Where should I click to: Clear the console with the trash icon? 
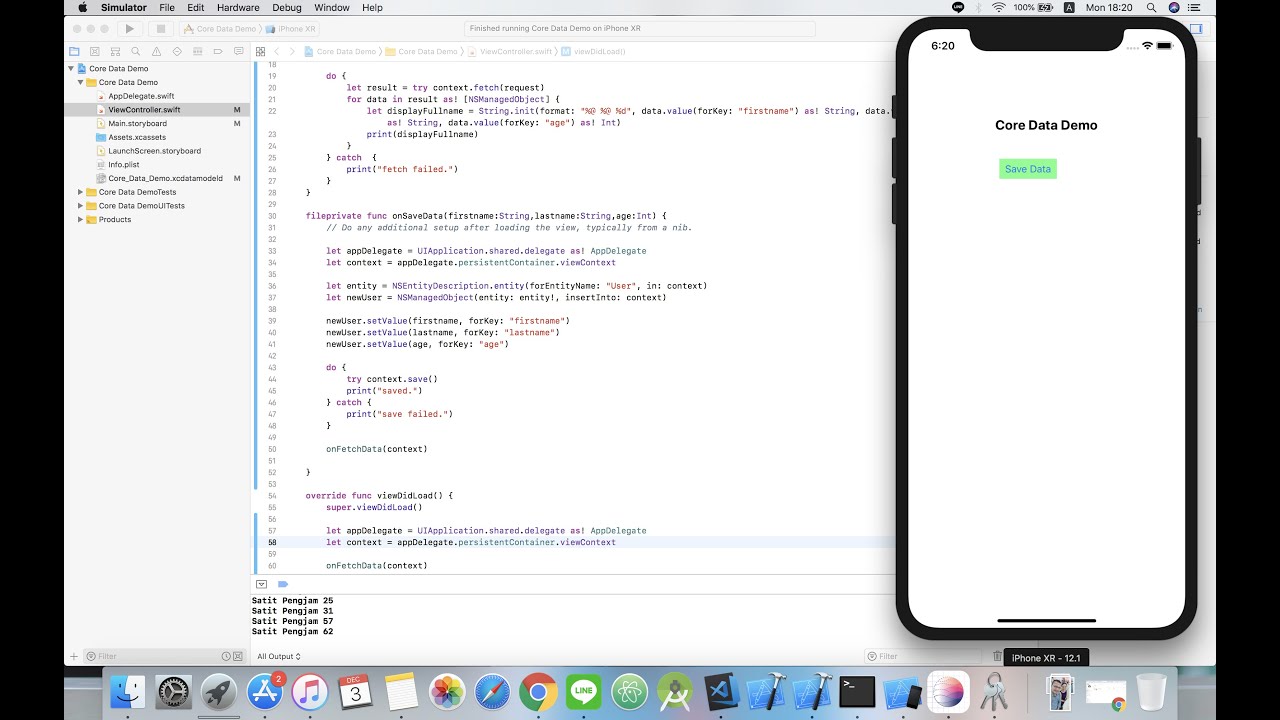[x=997, y=656]
